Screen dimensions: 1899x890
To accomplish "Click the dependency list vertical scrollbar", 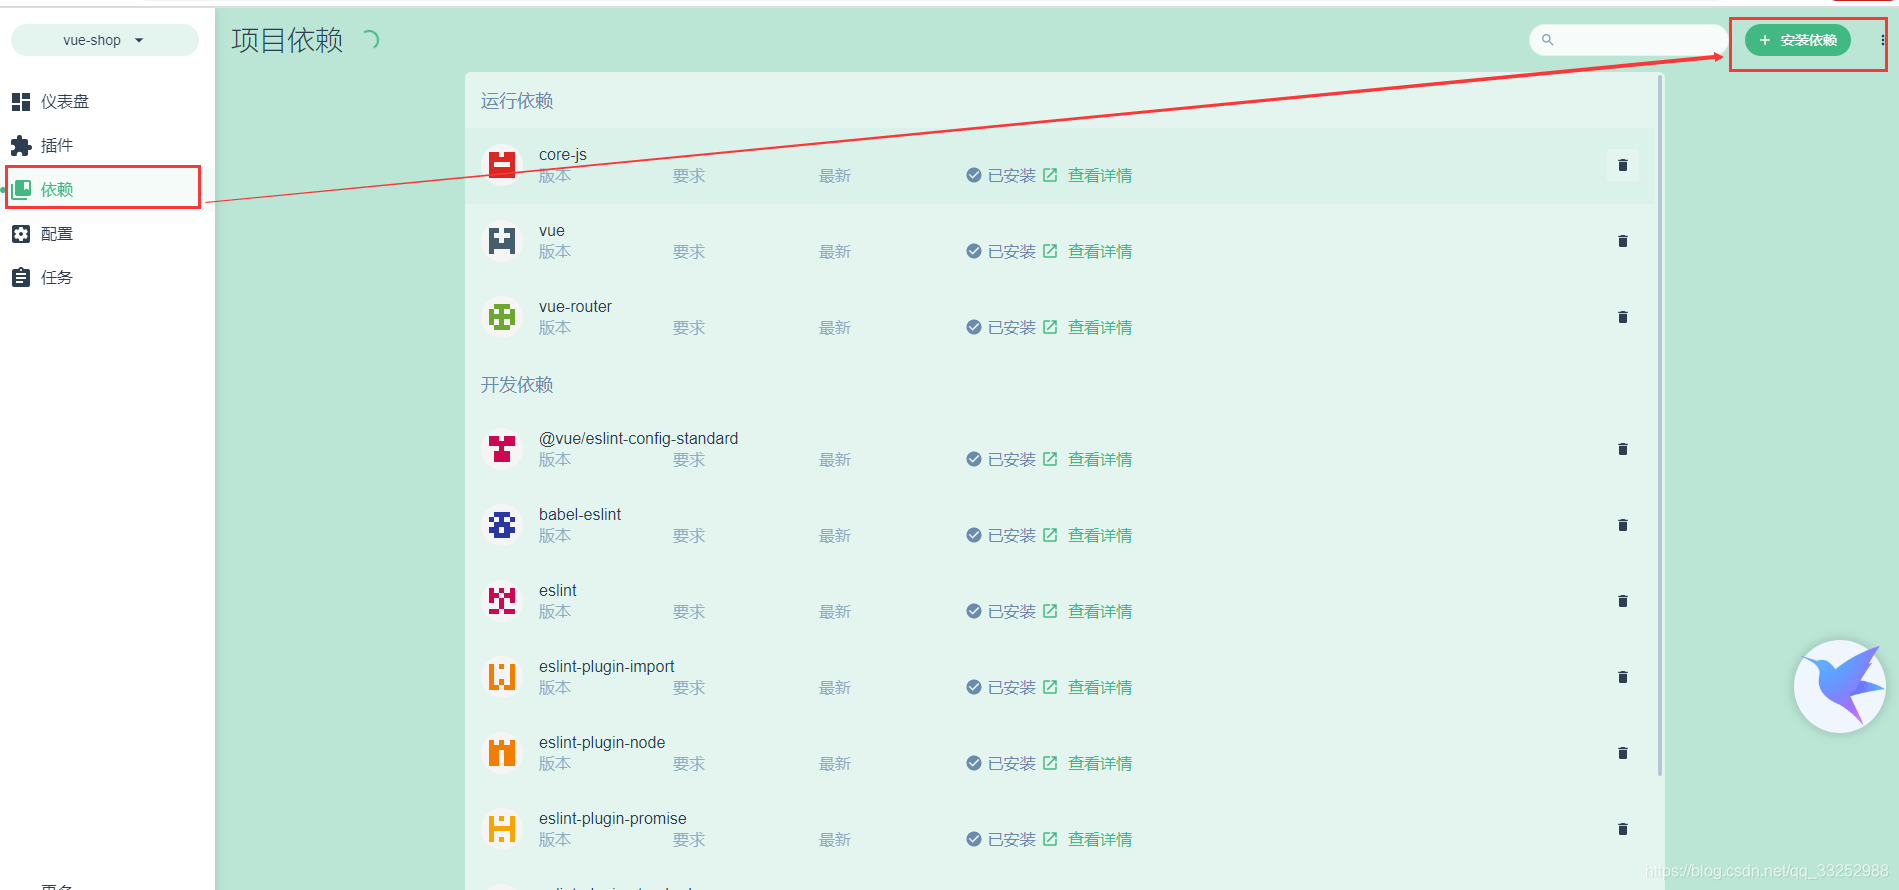I will point(1660,425).
